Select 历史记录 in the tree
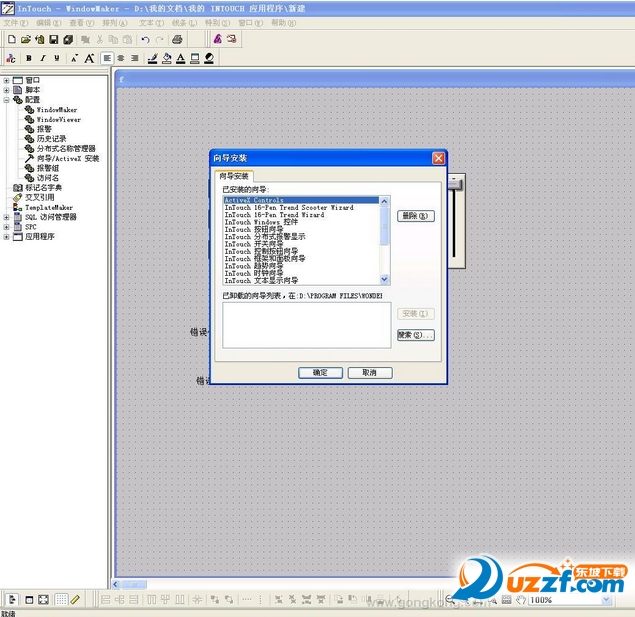635x617 pixels. (51, 139)
